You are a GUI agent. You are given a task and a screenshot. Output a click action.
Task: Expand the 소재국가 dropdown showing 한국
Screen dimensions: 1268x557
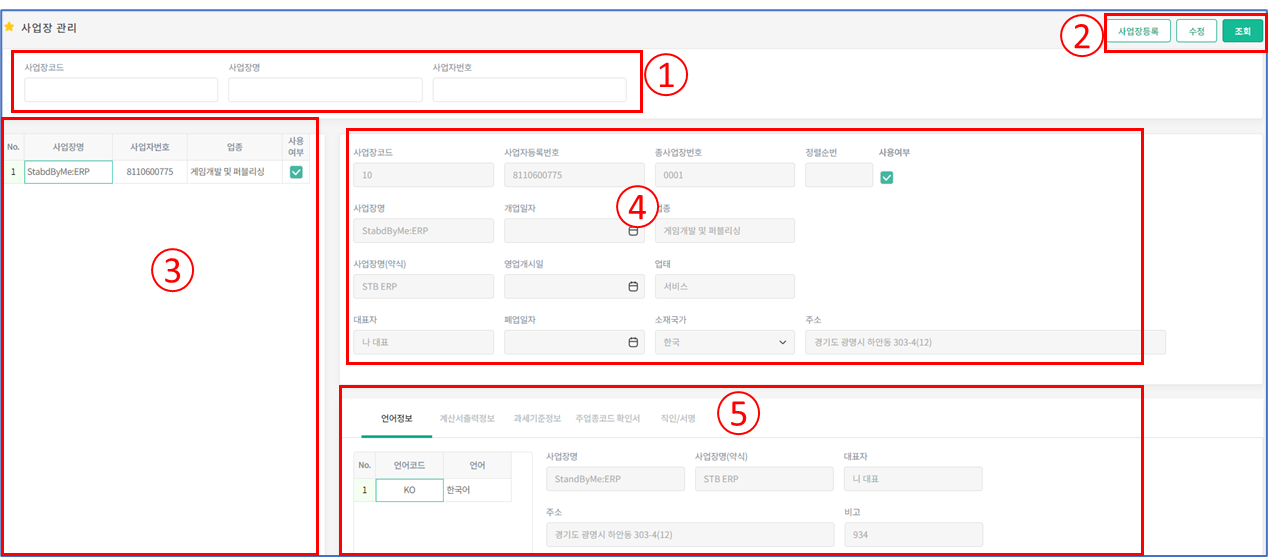click(724, 342)
